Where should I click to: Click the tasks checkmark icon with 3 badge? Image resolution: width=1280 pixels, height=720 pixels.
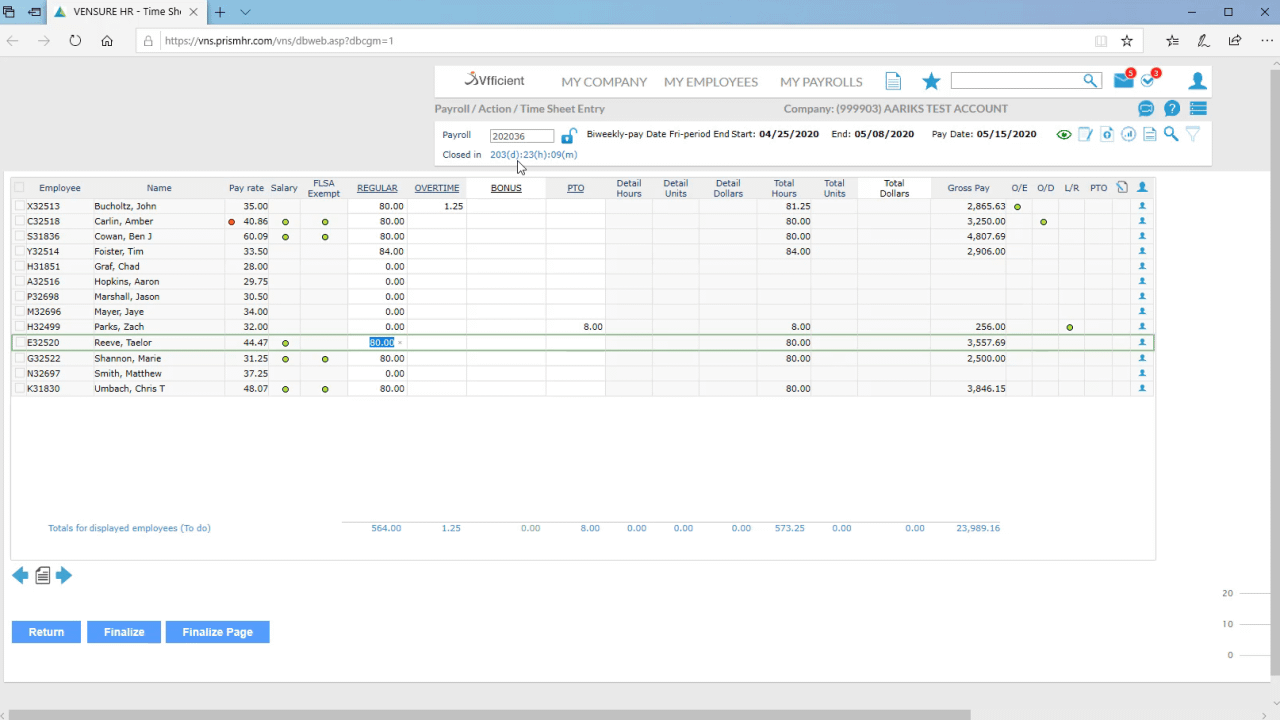click(1148, 81)
